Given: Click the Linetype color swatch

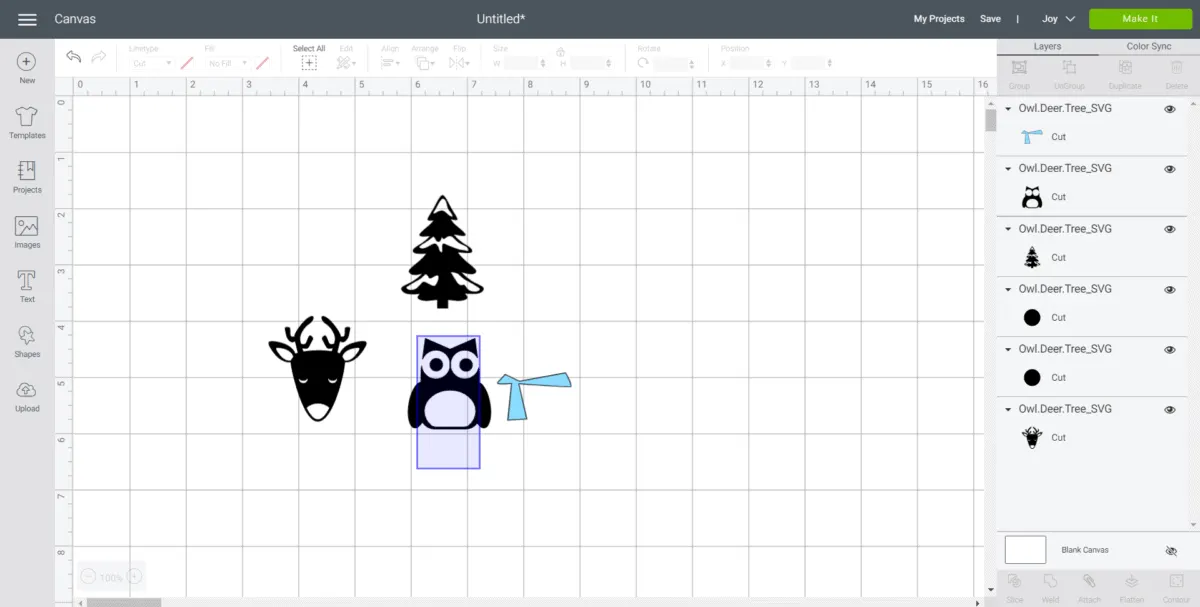Looking at the screenshot, I should click(x=186, y=63).
